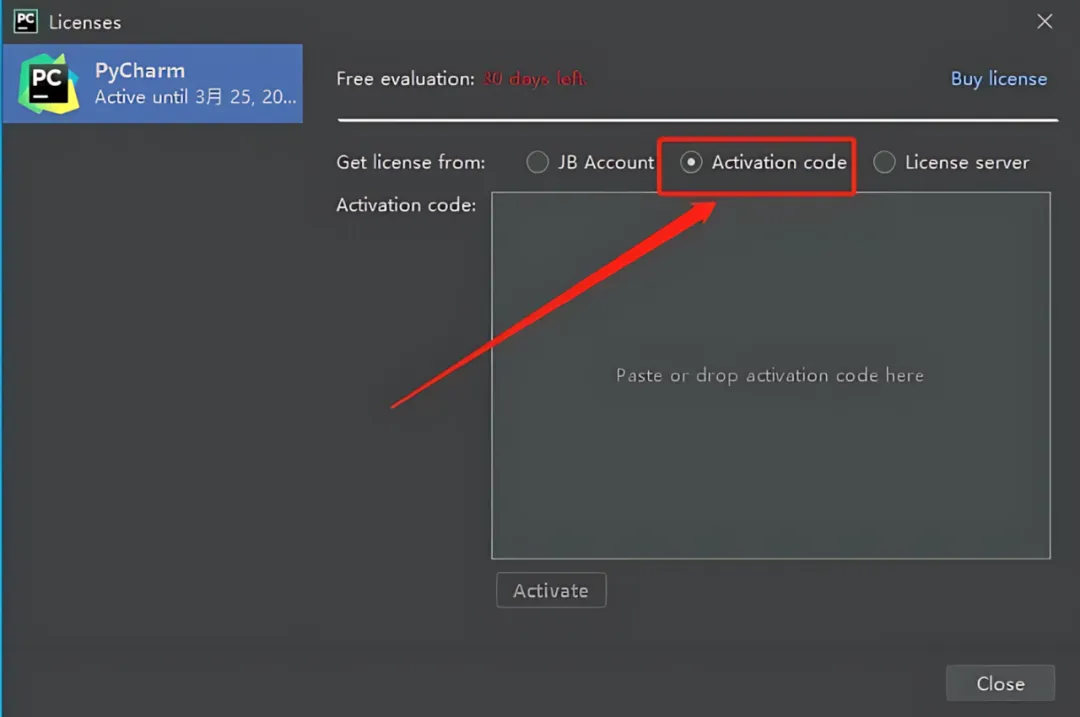Click the 'Licenses' window title text
This screenshot has width=1080, height=717.
[85, 23]
